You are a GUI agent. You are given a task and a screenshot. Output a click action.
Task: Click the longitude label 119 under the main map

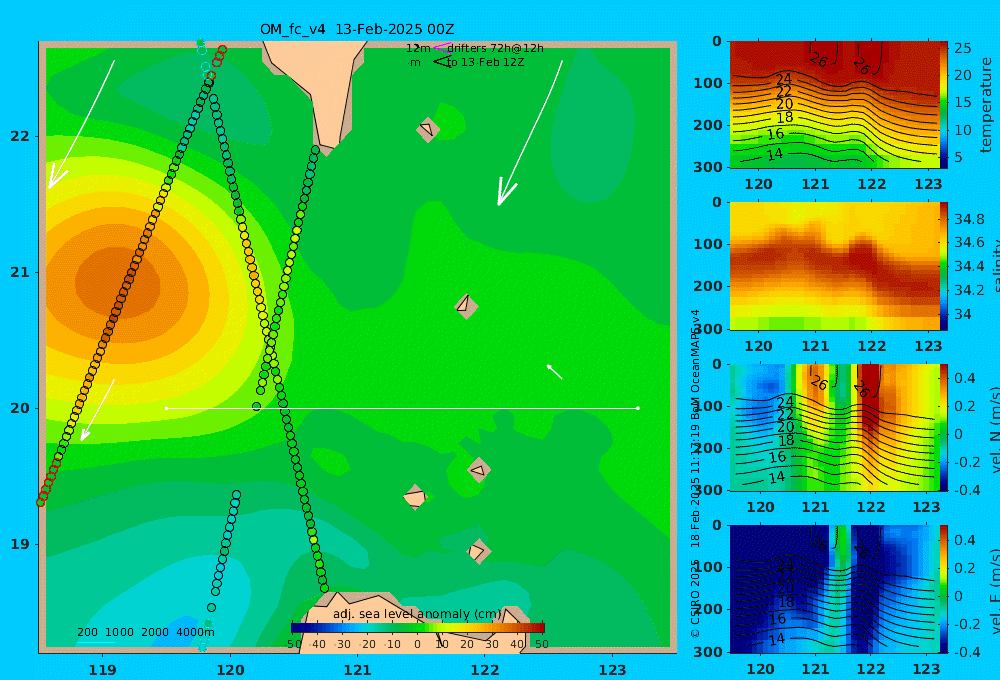[x=103, y=670]
